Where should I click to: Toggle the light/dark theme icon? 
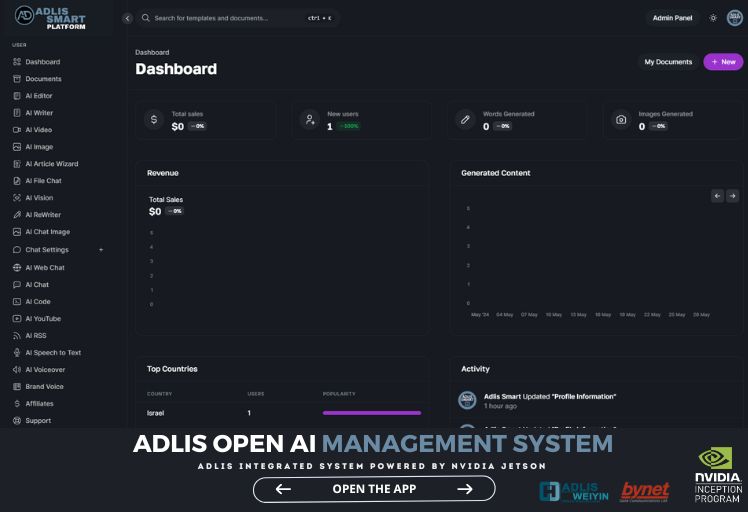pyautogui.click(x=713, y=18)
